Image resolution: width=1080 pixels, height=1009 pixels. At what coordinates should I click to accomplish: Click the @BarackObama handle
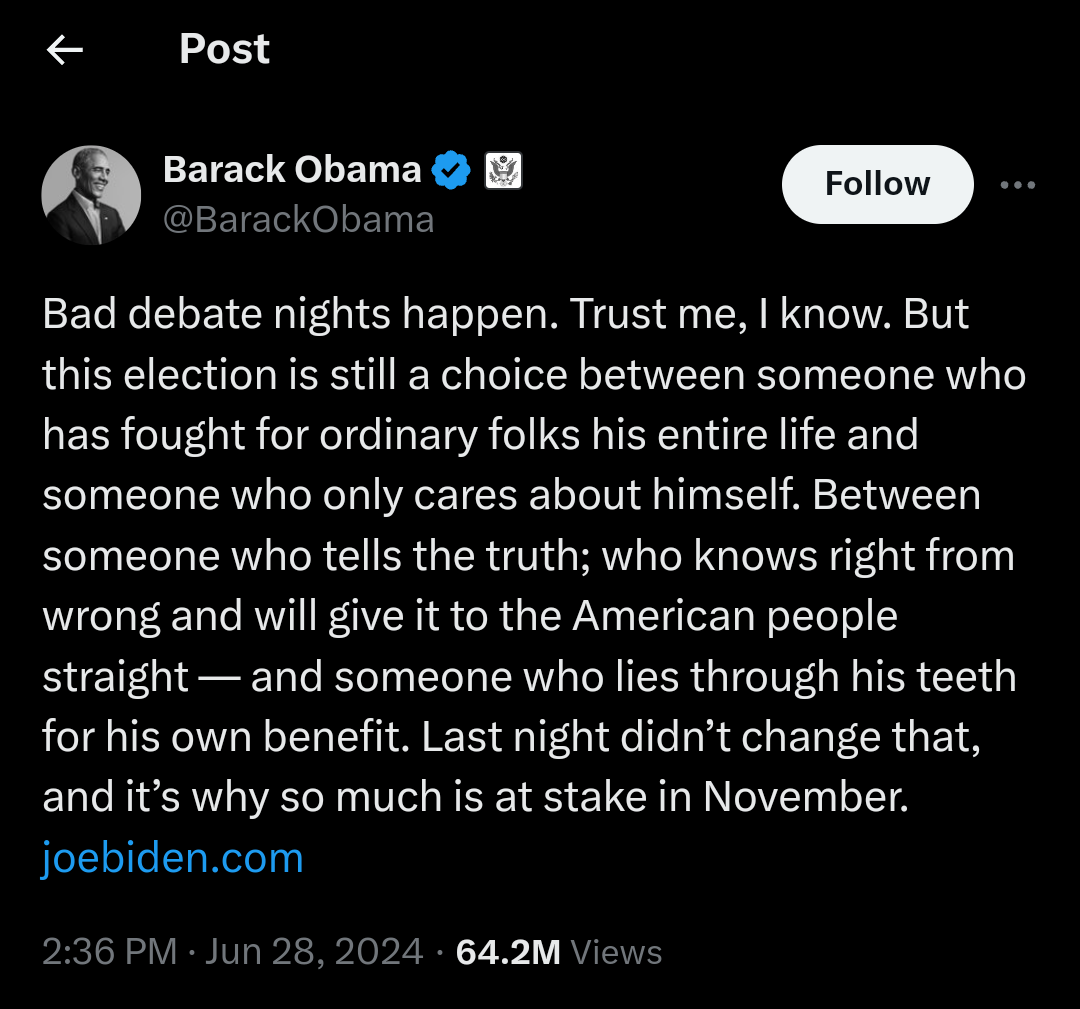tap(298, 219)
